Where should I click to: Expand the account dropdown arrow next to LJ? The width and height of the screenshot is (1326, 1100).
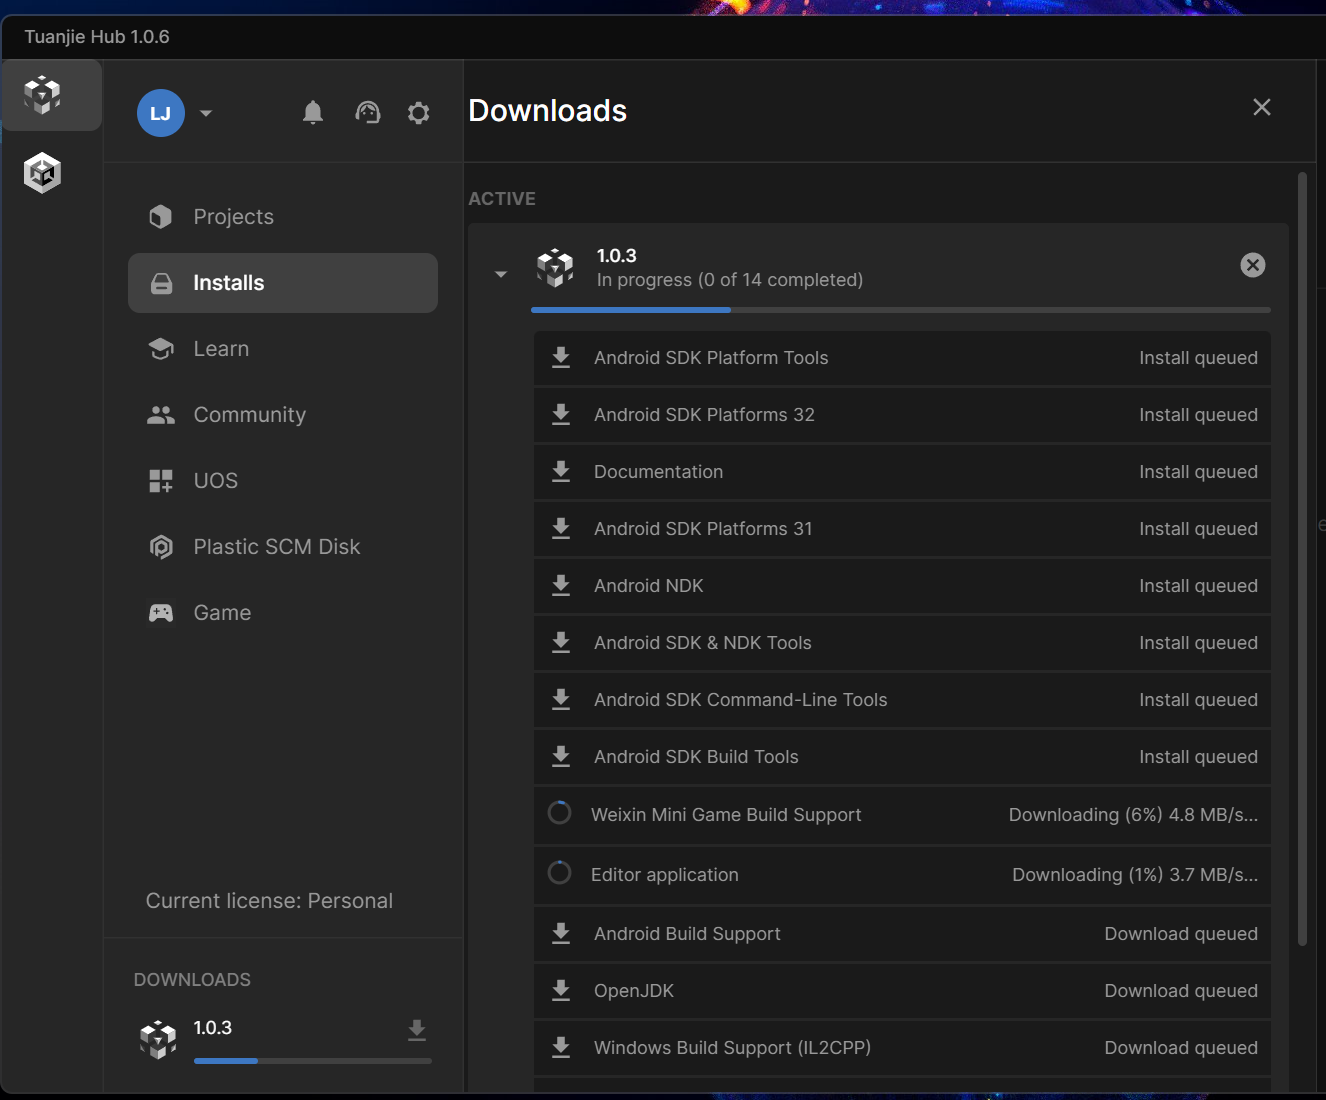[206, 113]
